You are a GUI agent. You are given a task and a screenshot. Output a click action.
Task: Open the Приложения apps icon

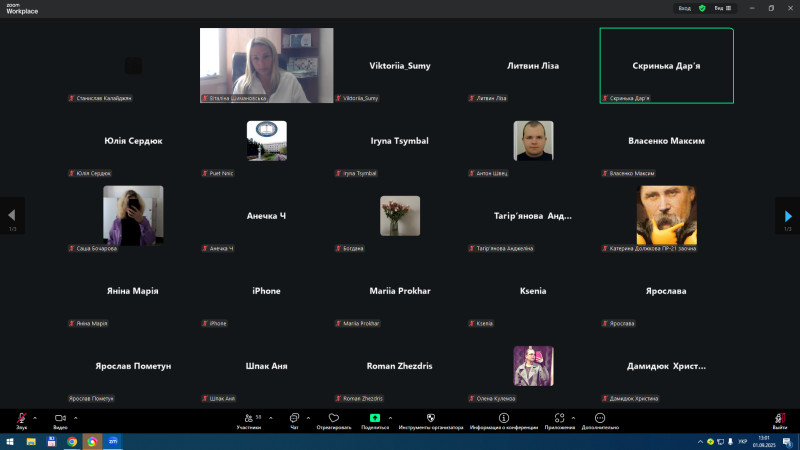560,418
